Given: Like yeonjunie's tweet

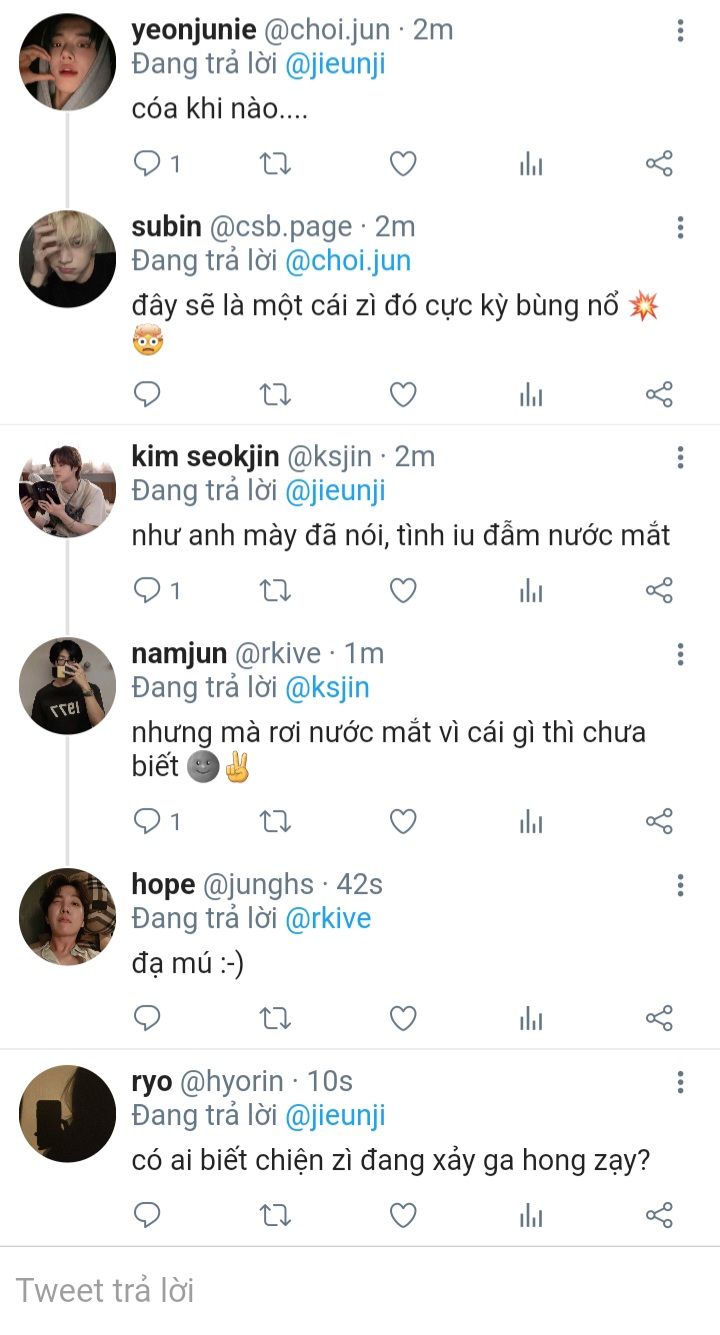Looking at the screenshot, I should pos(402,164).
